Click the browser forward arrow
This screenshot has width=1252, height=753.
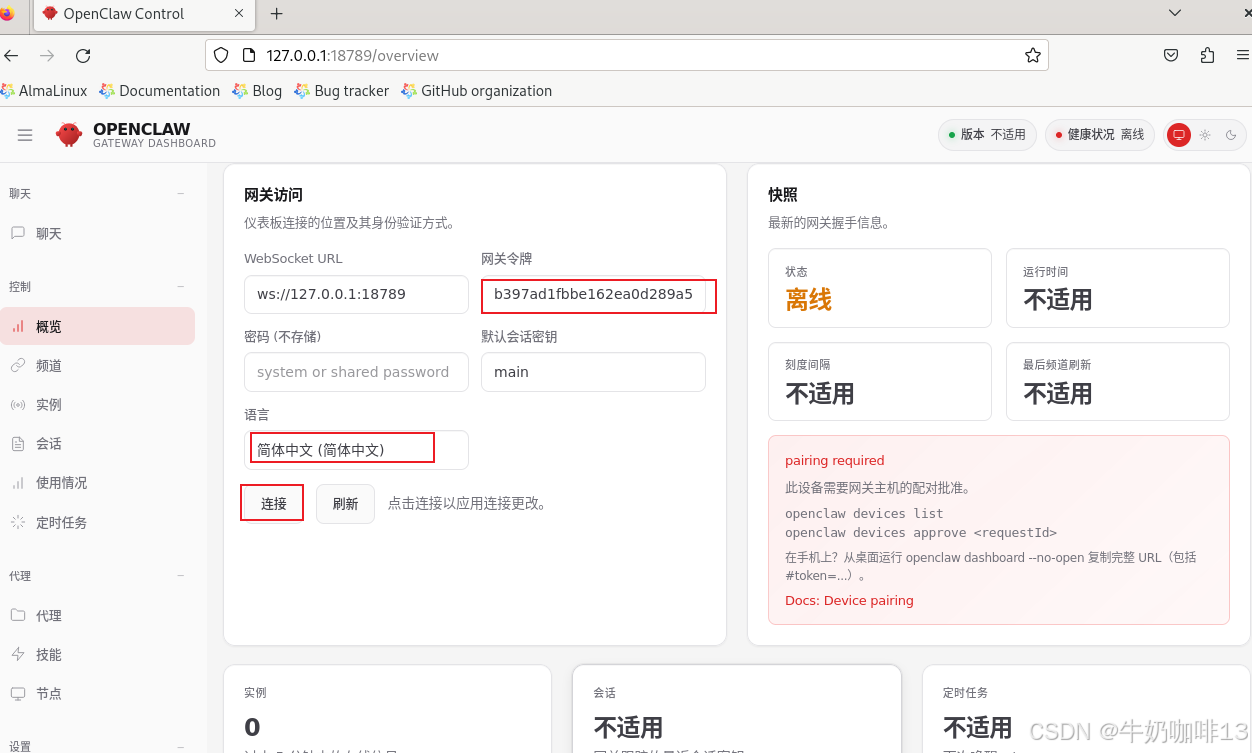click(47, 55)
